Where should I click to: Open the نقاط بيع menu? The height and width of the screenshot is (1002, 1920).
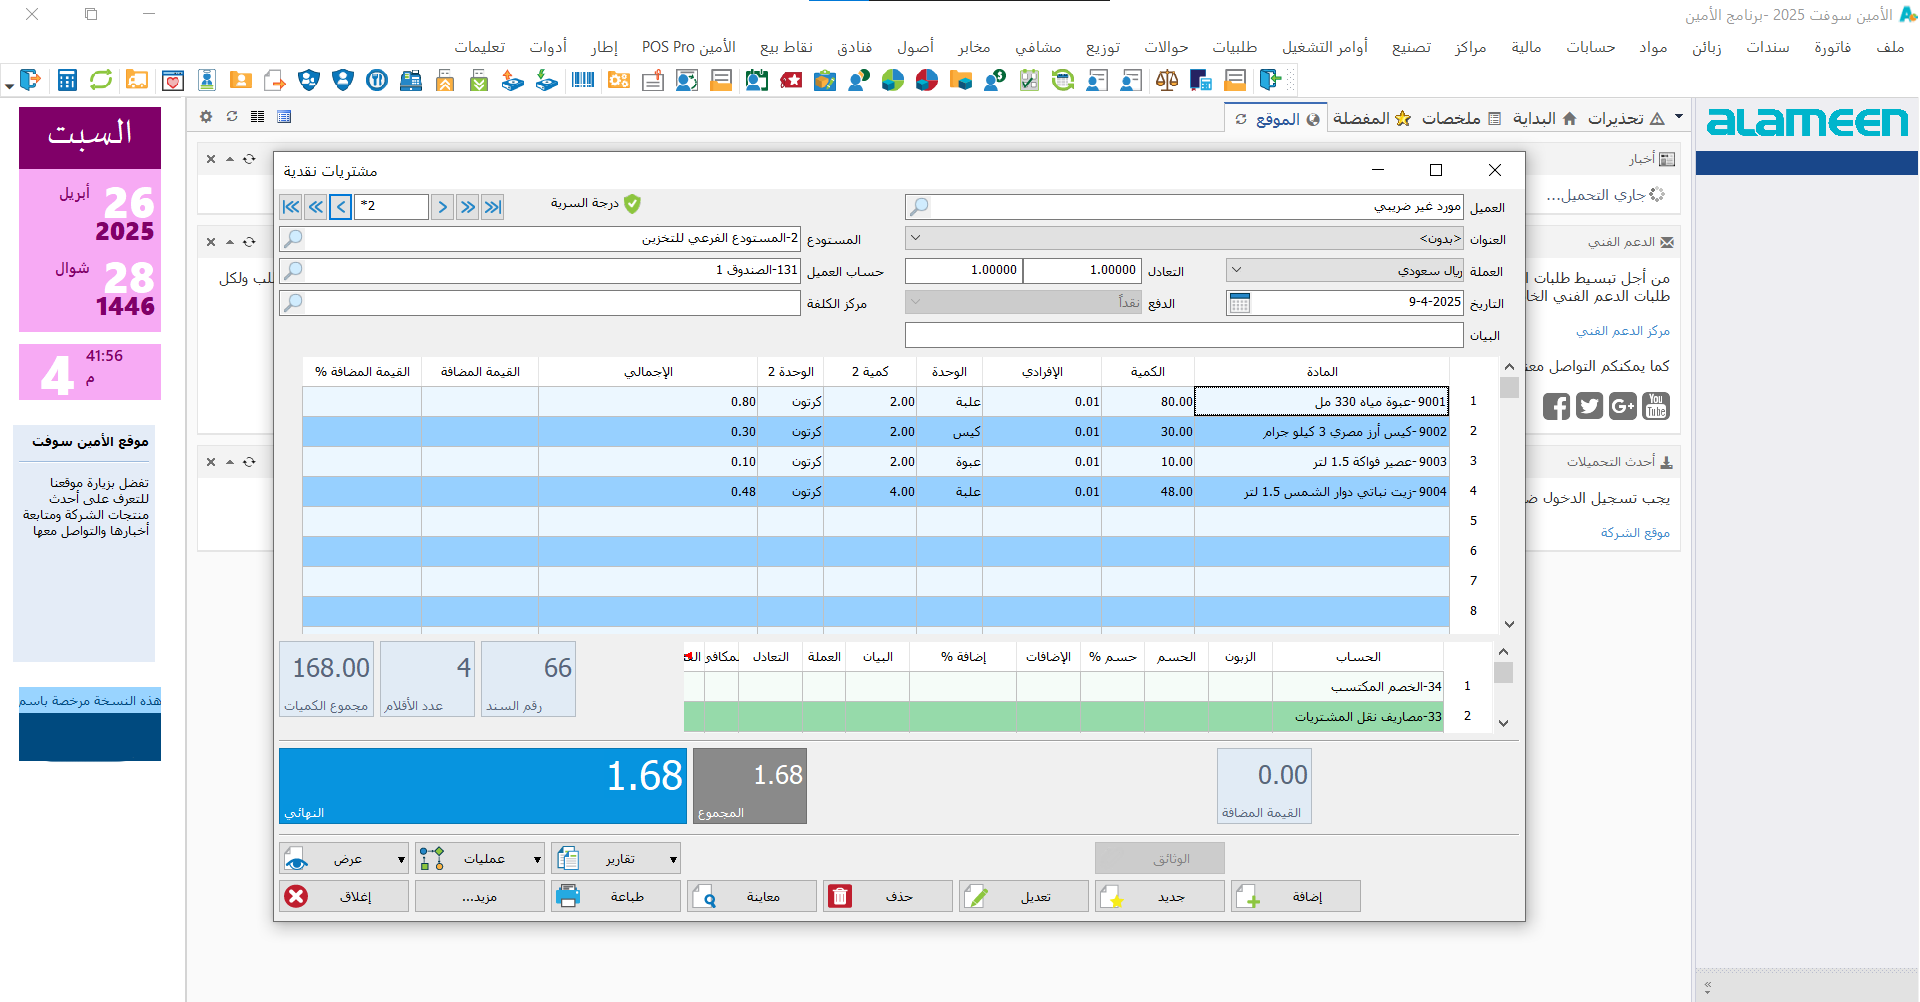point(786,47)
